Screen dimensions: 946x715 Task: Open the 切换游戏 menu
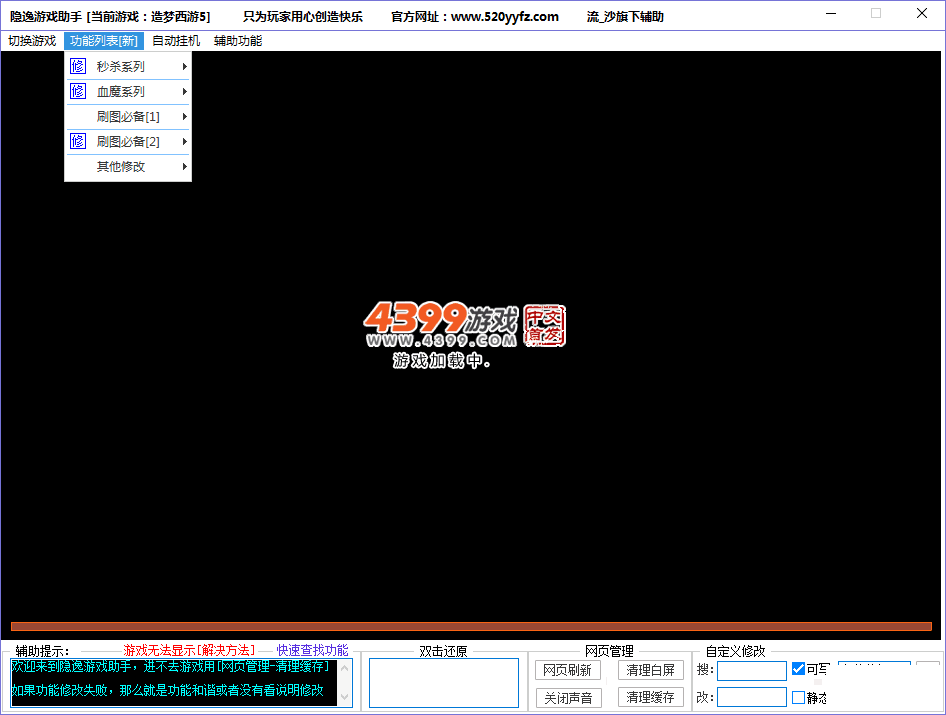32,41
